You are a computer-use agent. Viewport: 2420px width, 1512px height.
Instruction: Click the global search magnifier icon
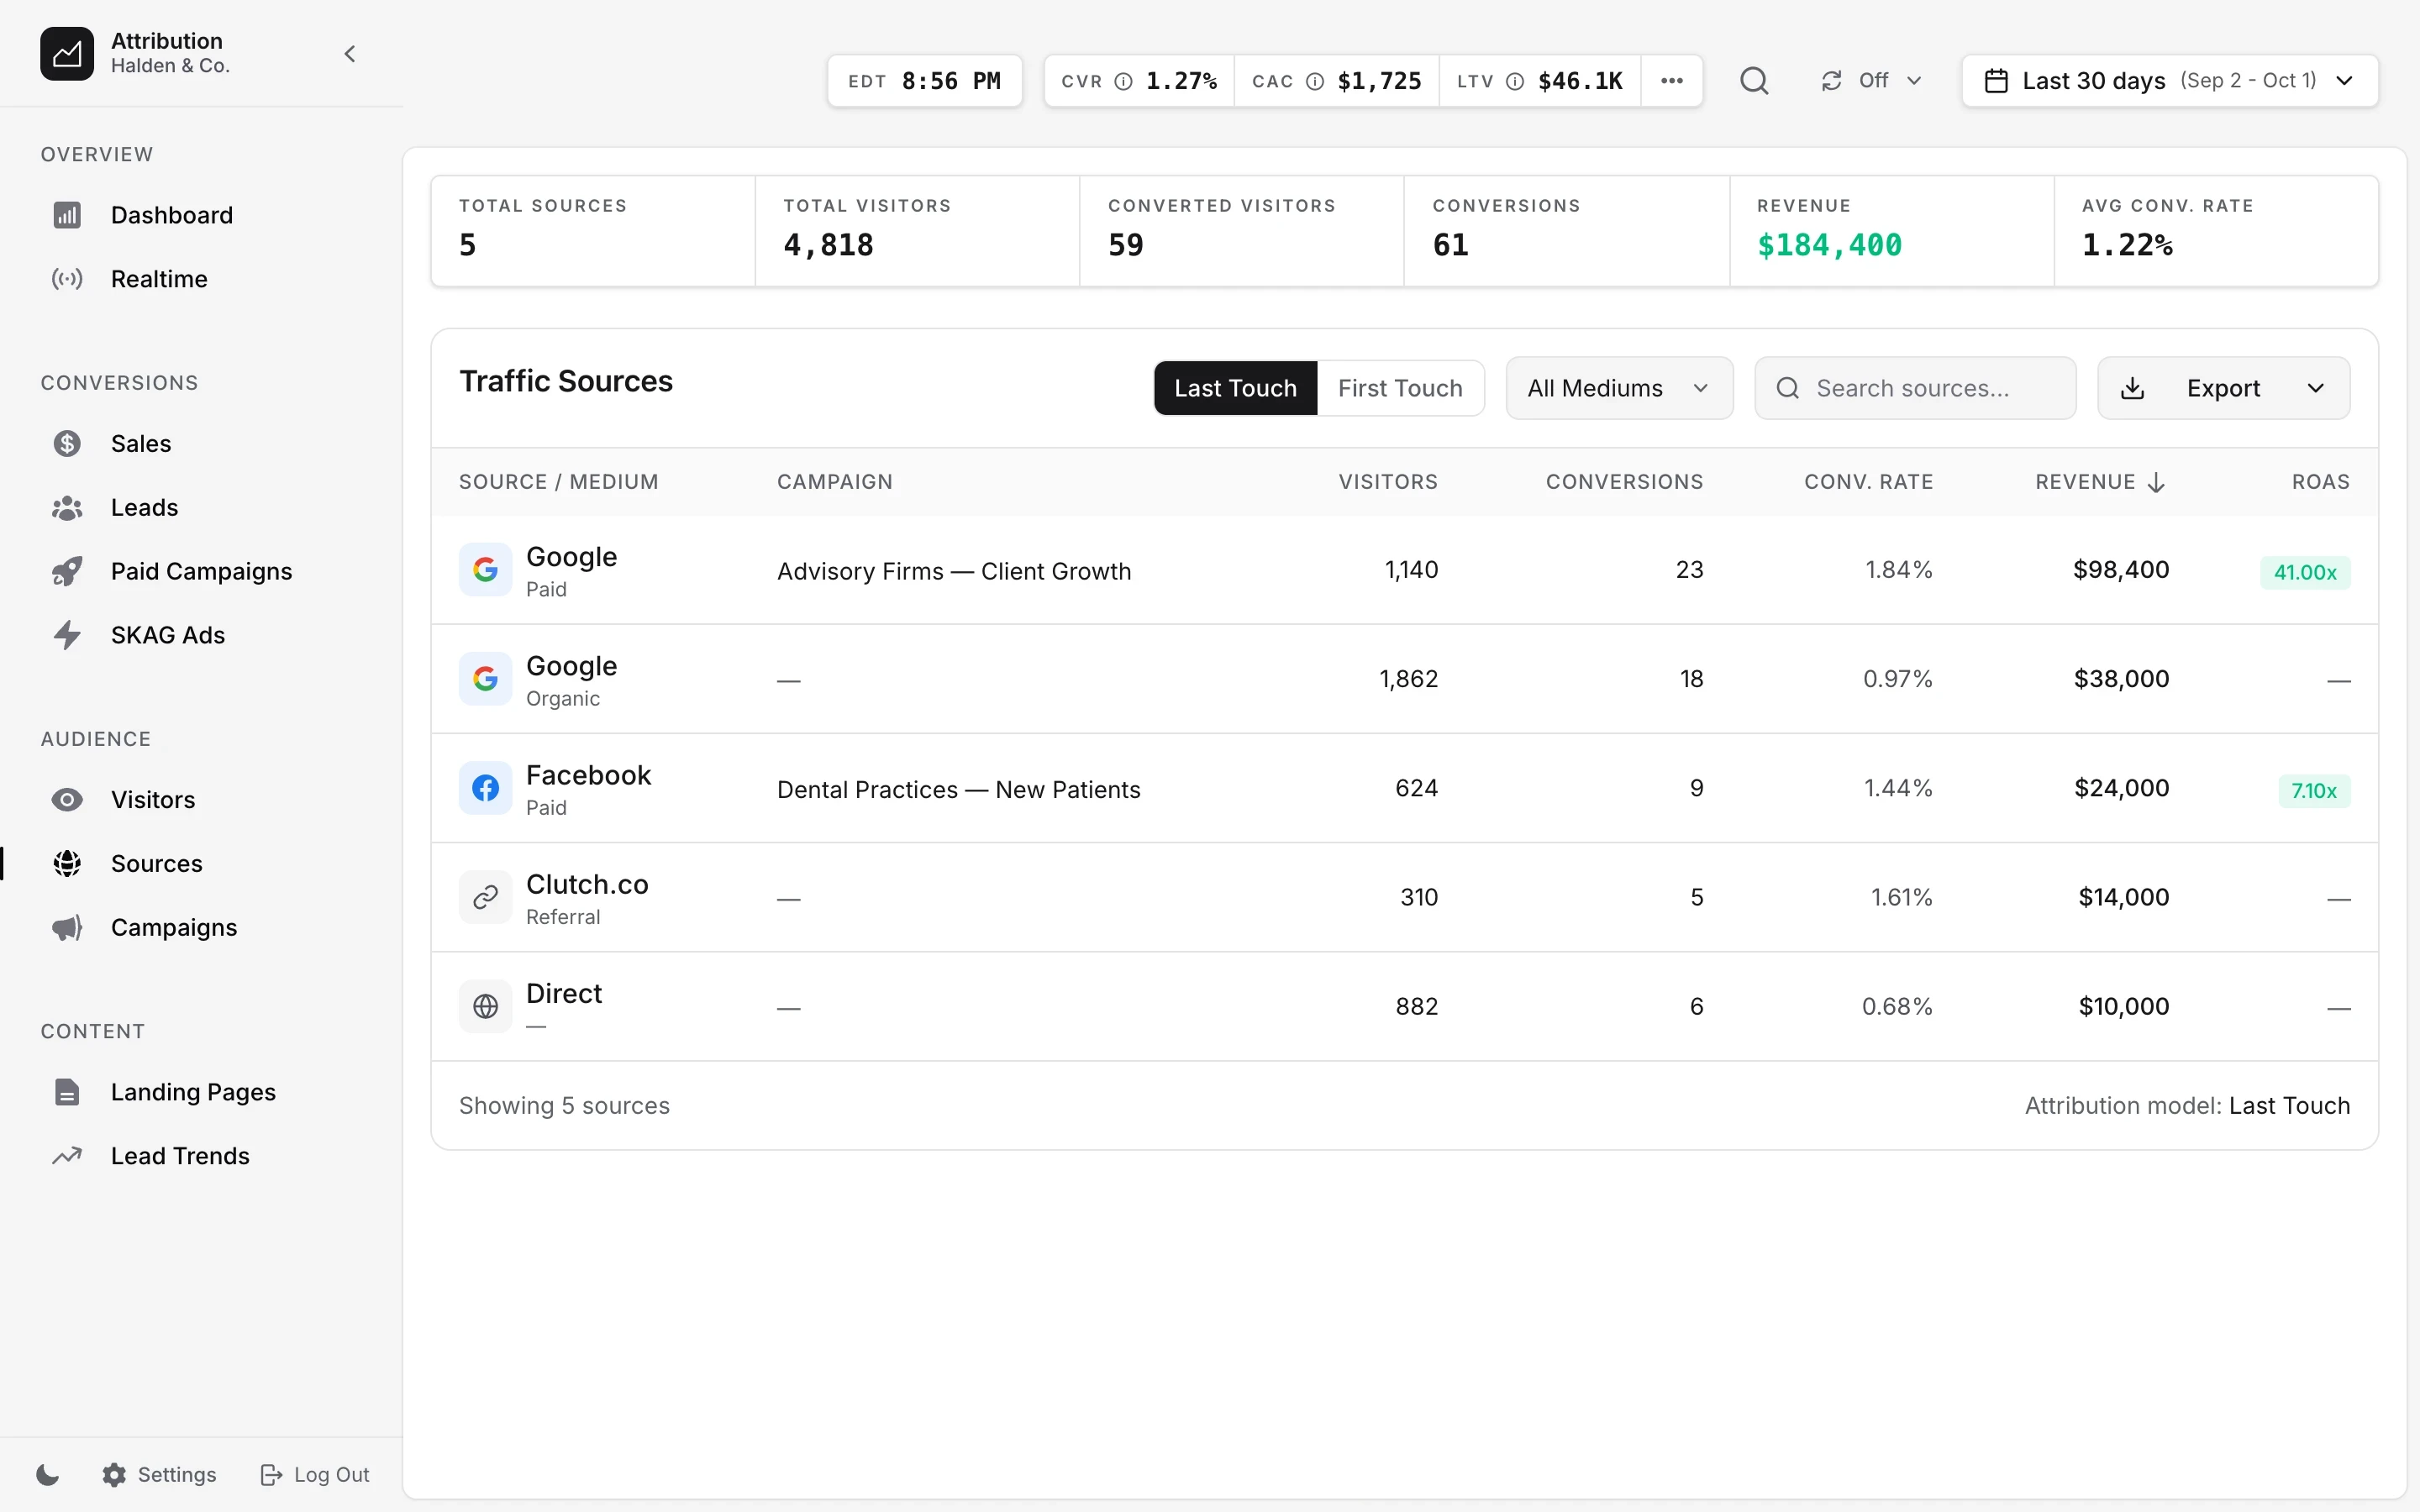(x=1754, y=81)
